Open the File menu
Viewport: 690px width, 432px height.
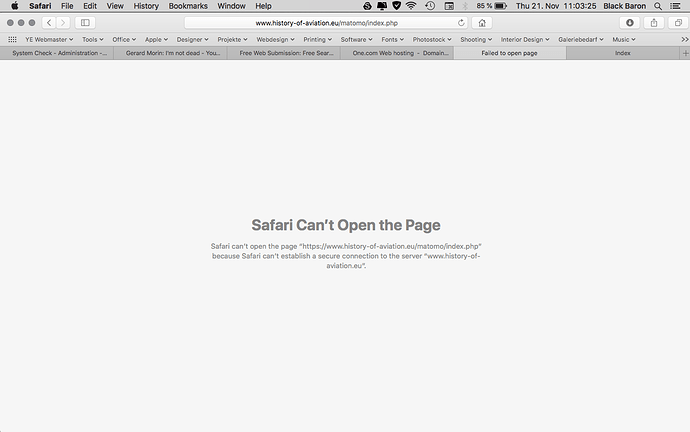tap(67, 6)
